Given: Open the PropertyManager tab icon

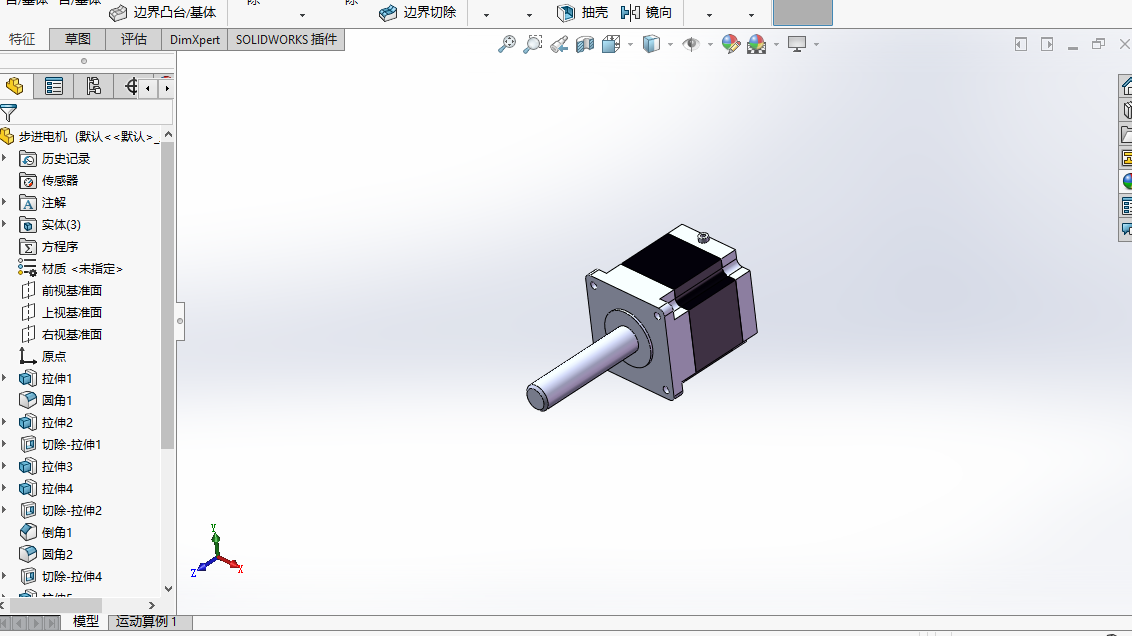Looking at the screenshot, I should [53, 87].
